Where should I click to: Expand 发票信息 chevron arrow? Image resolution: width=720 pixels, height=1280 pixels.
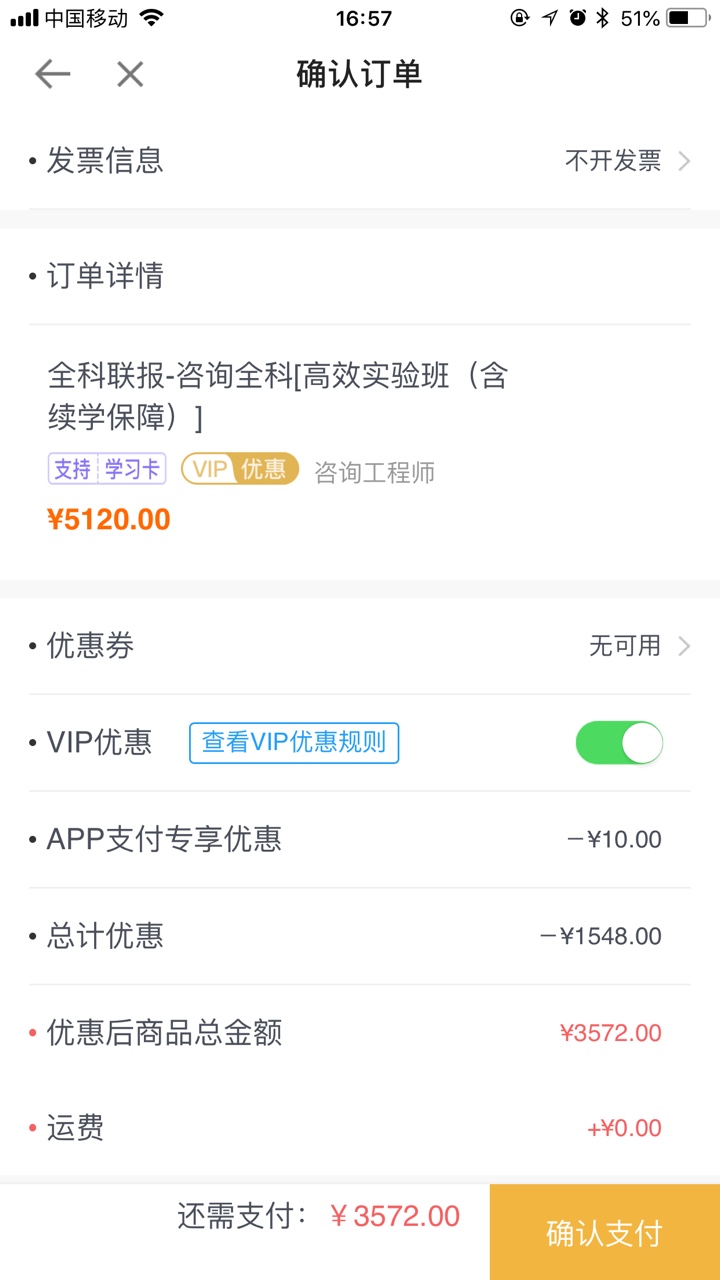pyautogui.click(x=684, y=161)
